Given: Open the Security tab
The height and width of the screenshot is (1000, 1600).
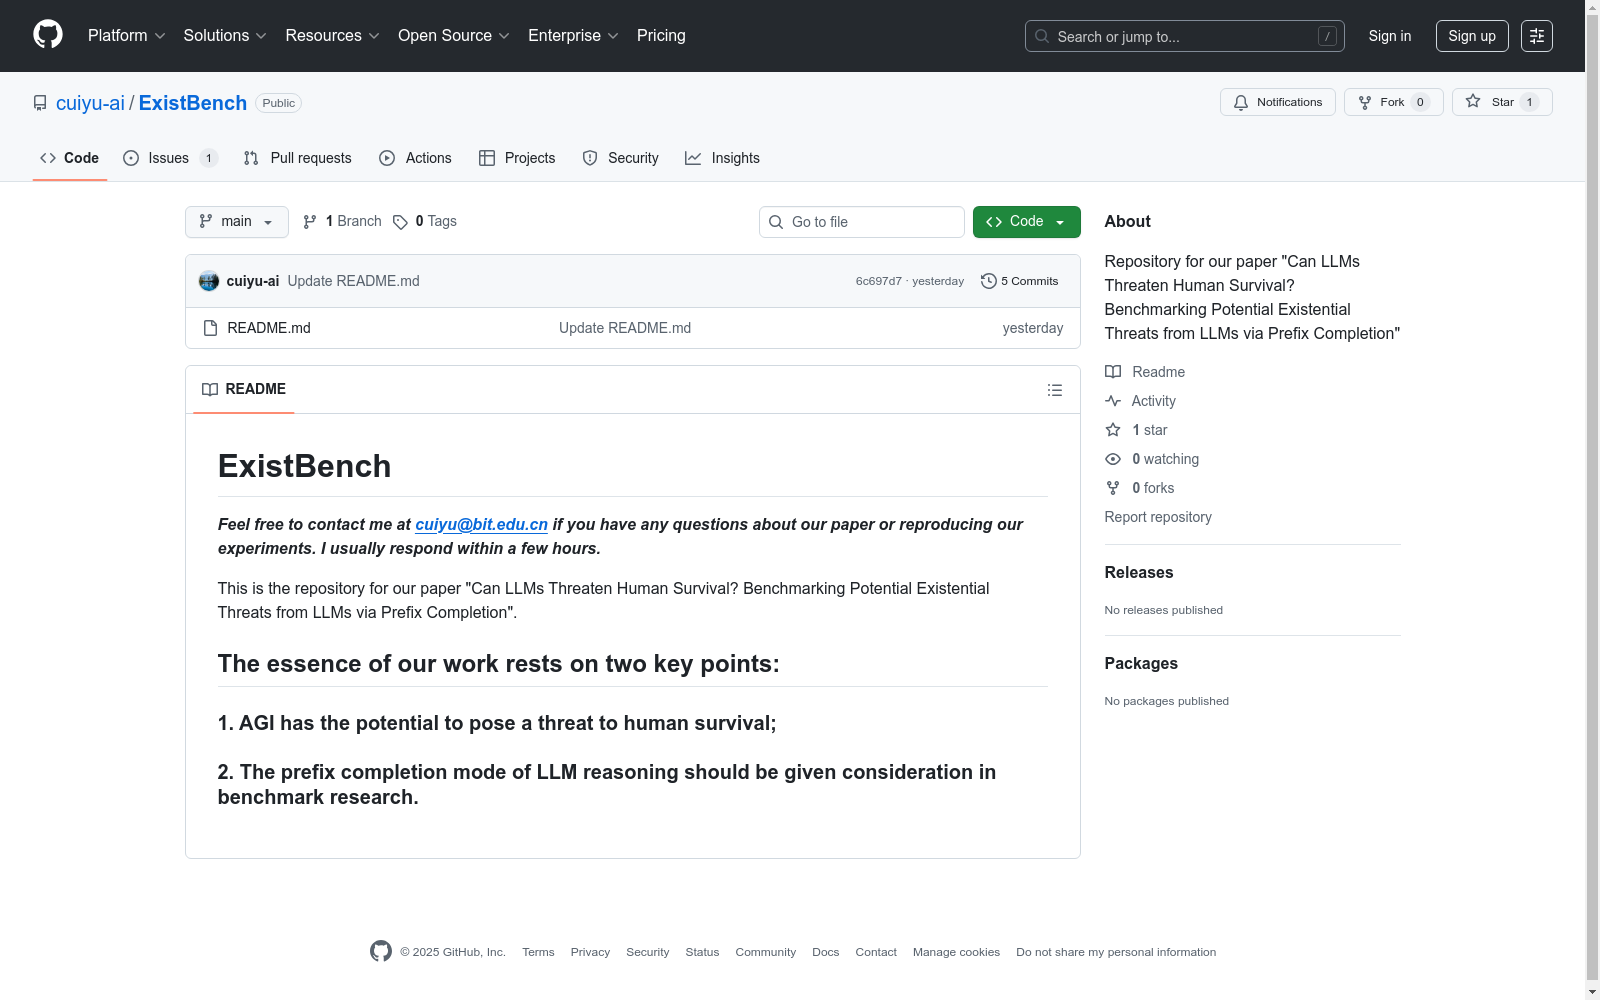Looking at the screenshot, I should click(x=620, y=158).
